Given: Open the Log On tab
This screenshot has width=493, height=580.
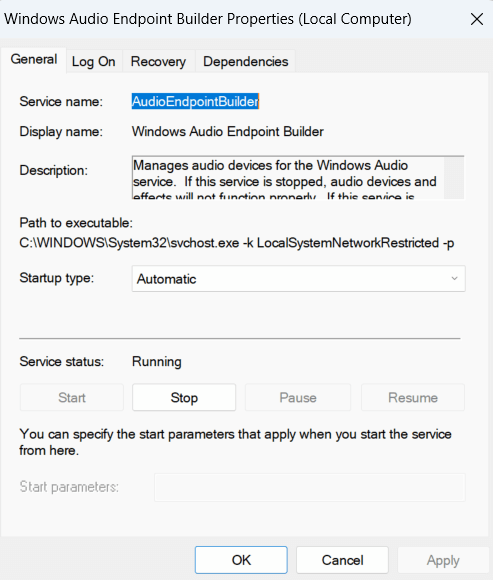Looking at the screenshot, I should pyautogui.click(x=94, y=61).
